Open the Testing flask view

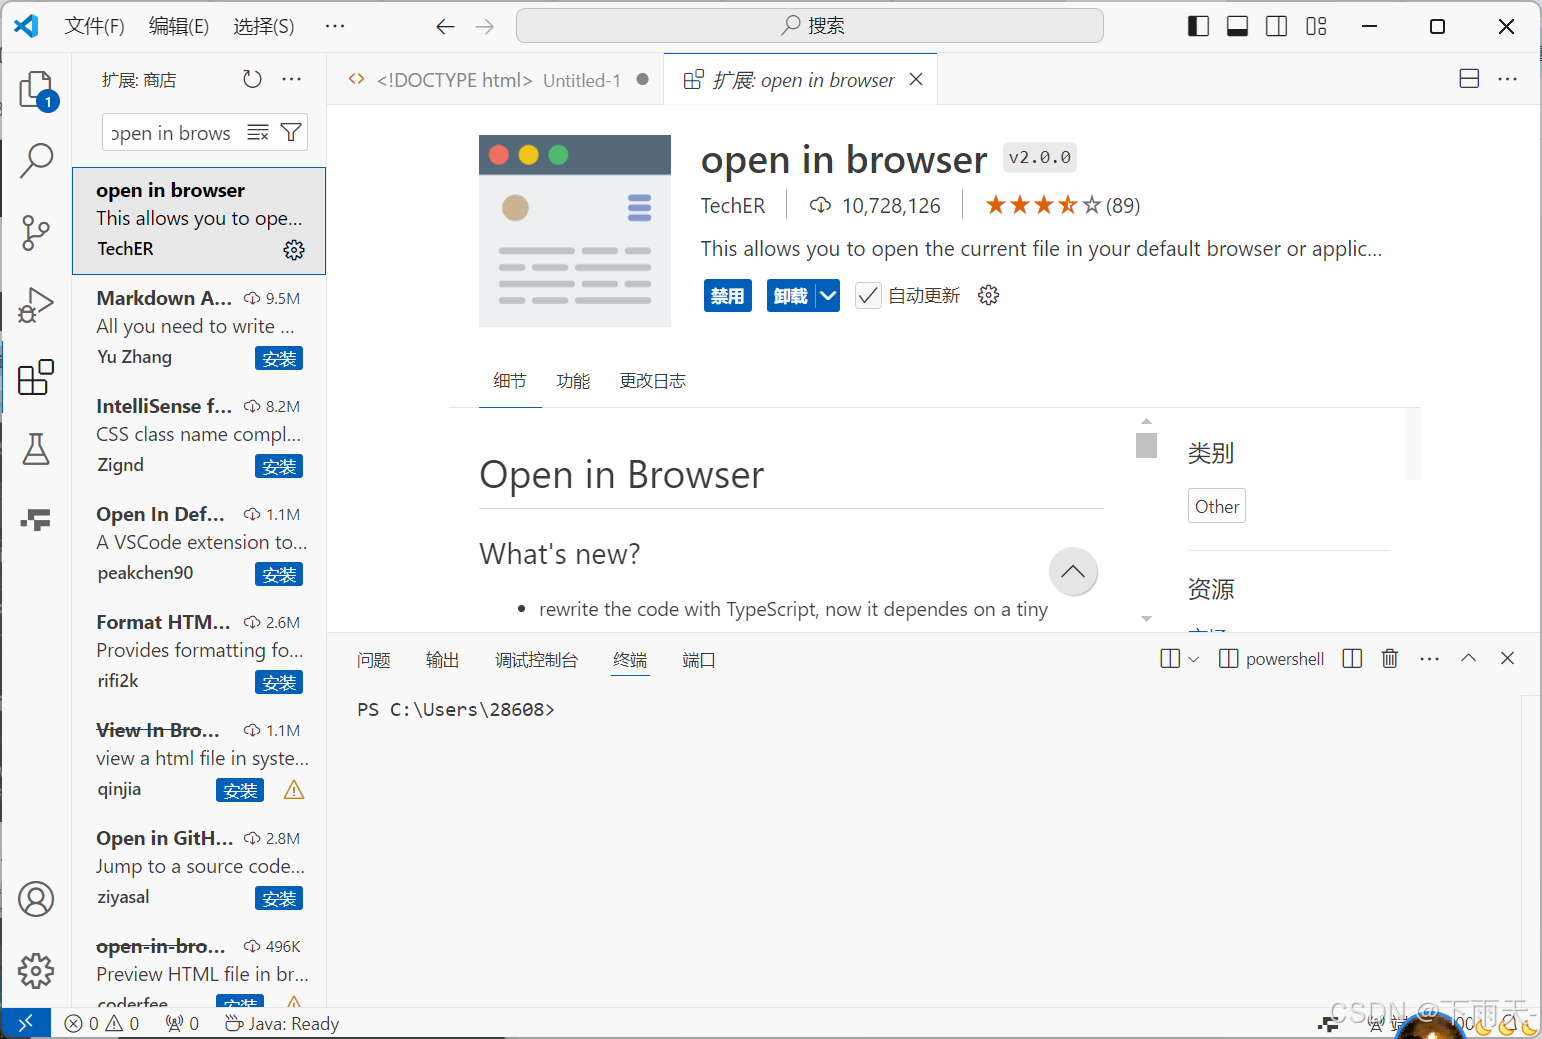click(37, 449)
